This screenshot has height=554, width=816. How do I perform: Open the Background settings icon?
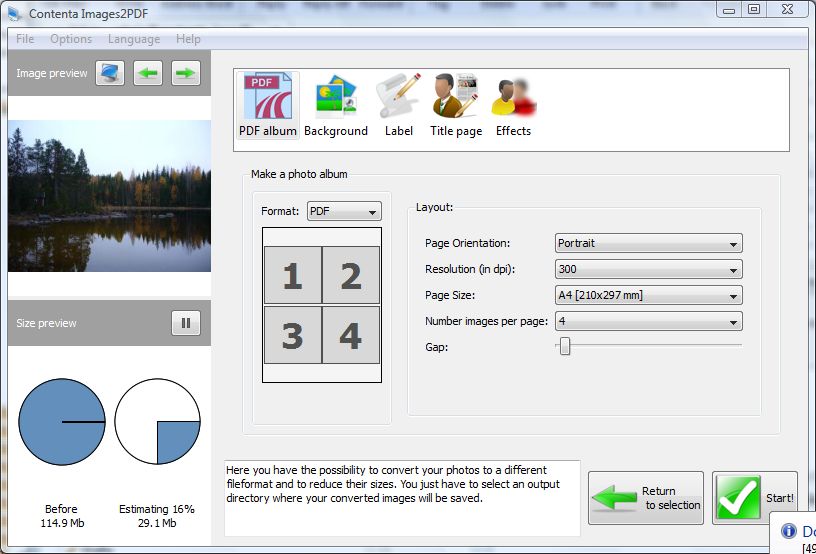point(336,106)
